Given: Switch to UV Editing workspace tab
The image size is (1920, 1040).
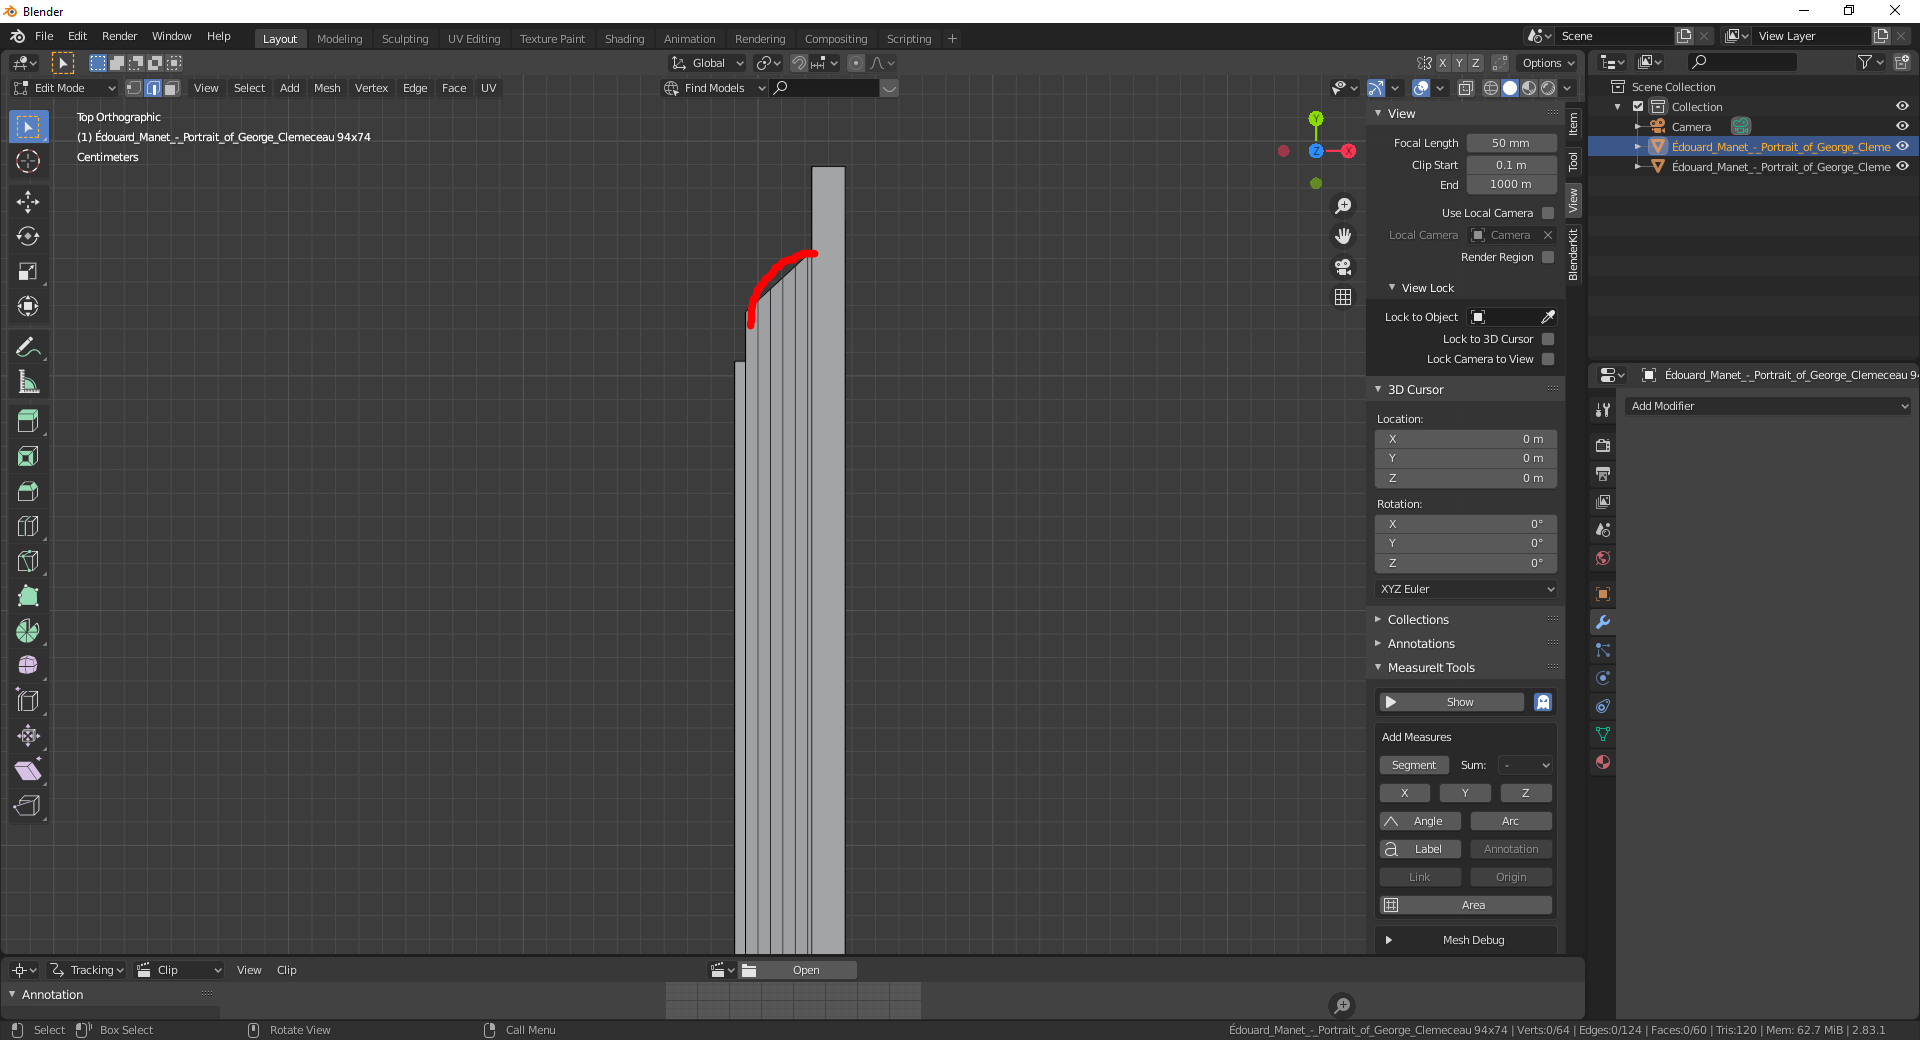Looking at the screenshot, I should [x=474, y=39].
